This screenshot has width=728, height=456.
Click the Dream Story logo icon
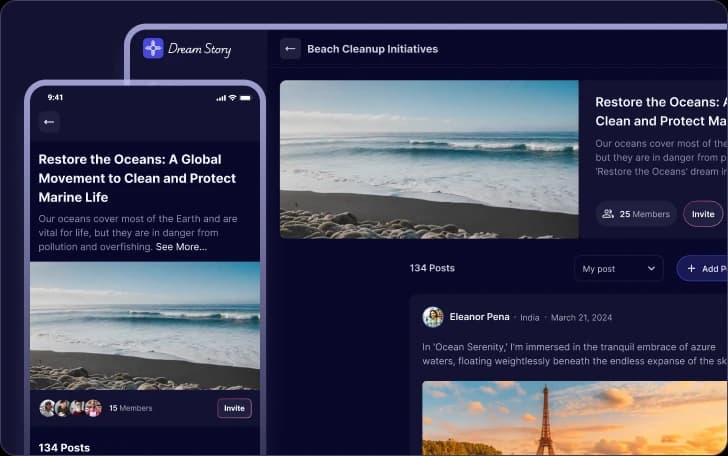click(x=153, y=48)
